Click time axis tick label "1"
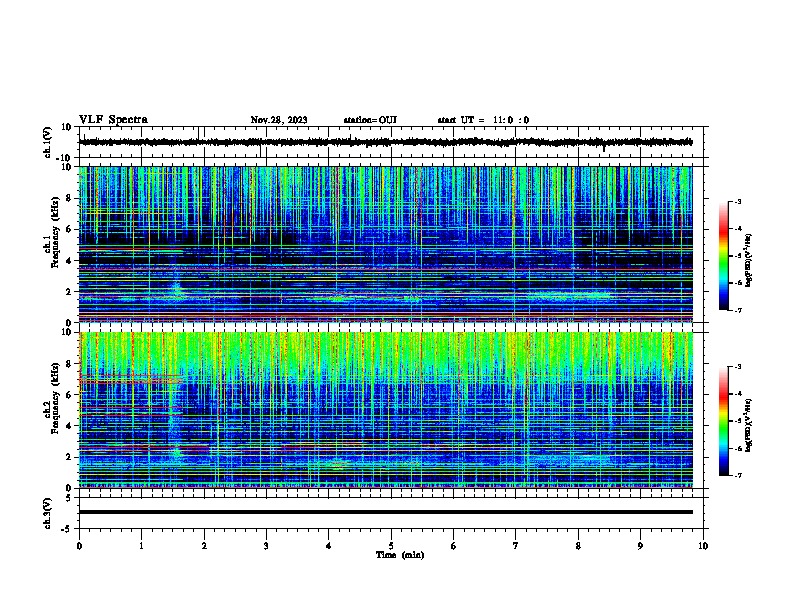Viewport: 792px width, 612px height. coord(141,546)
